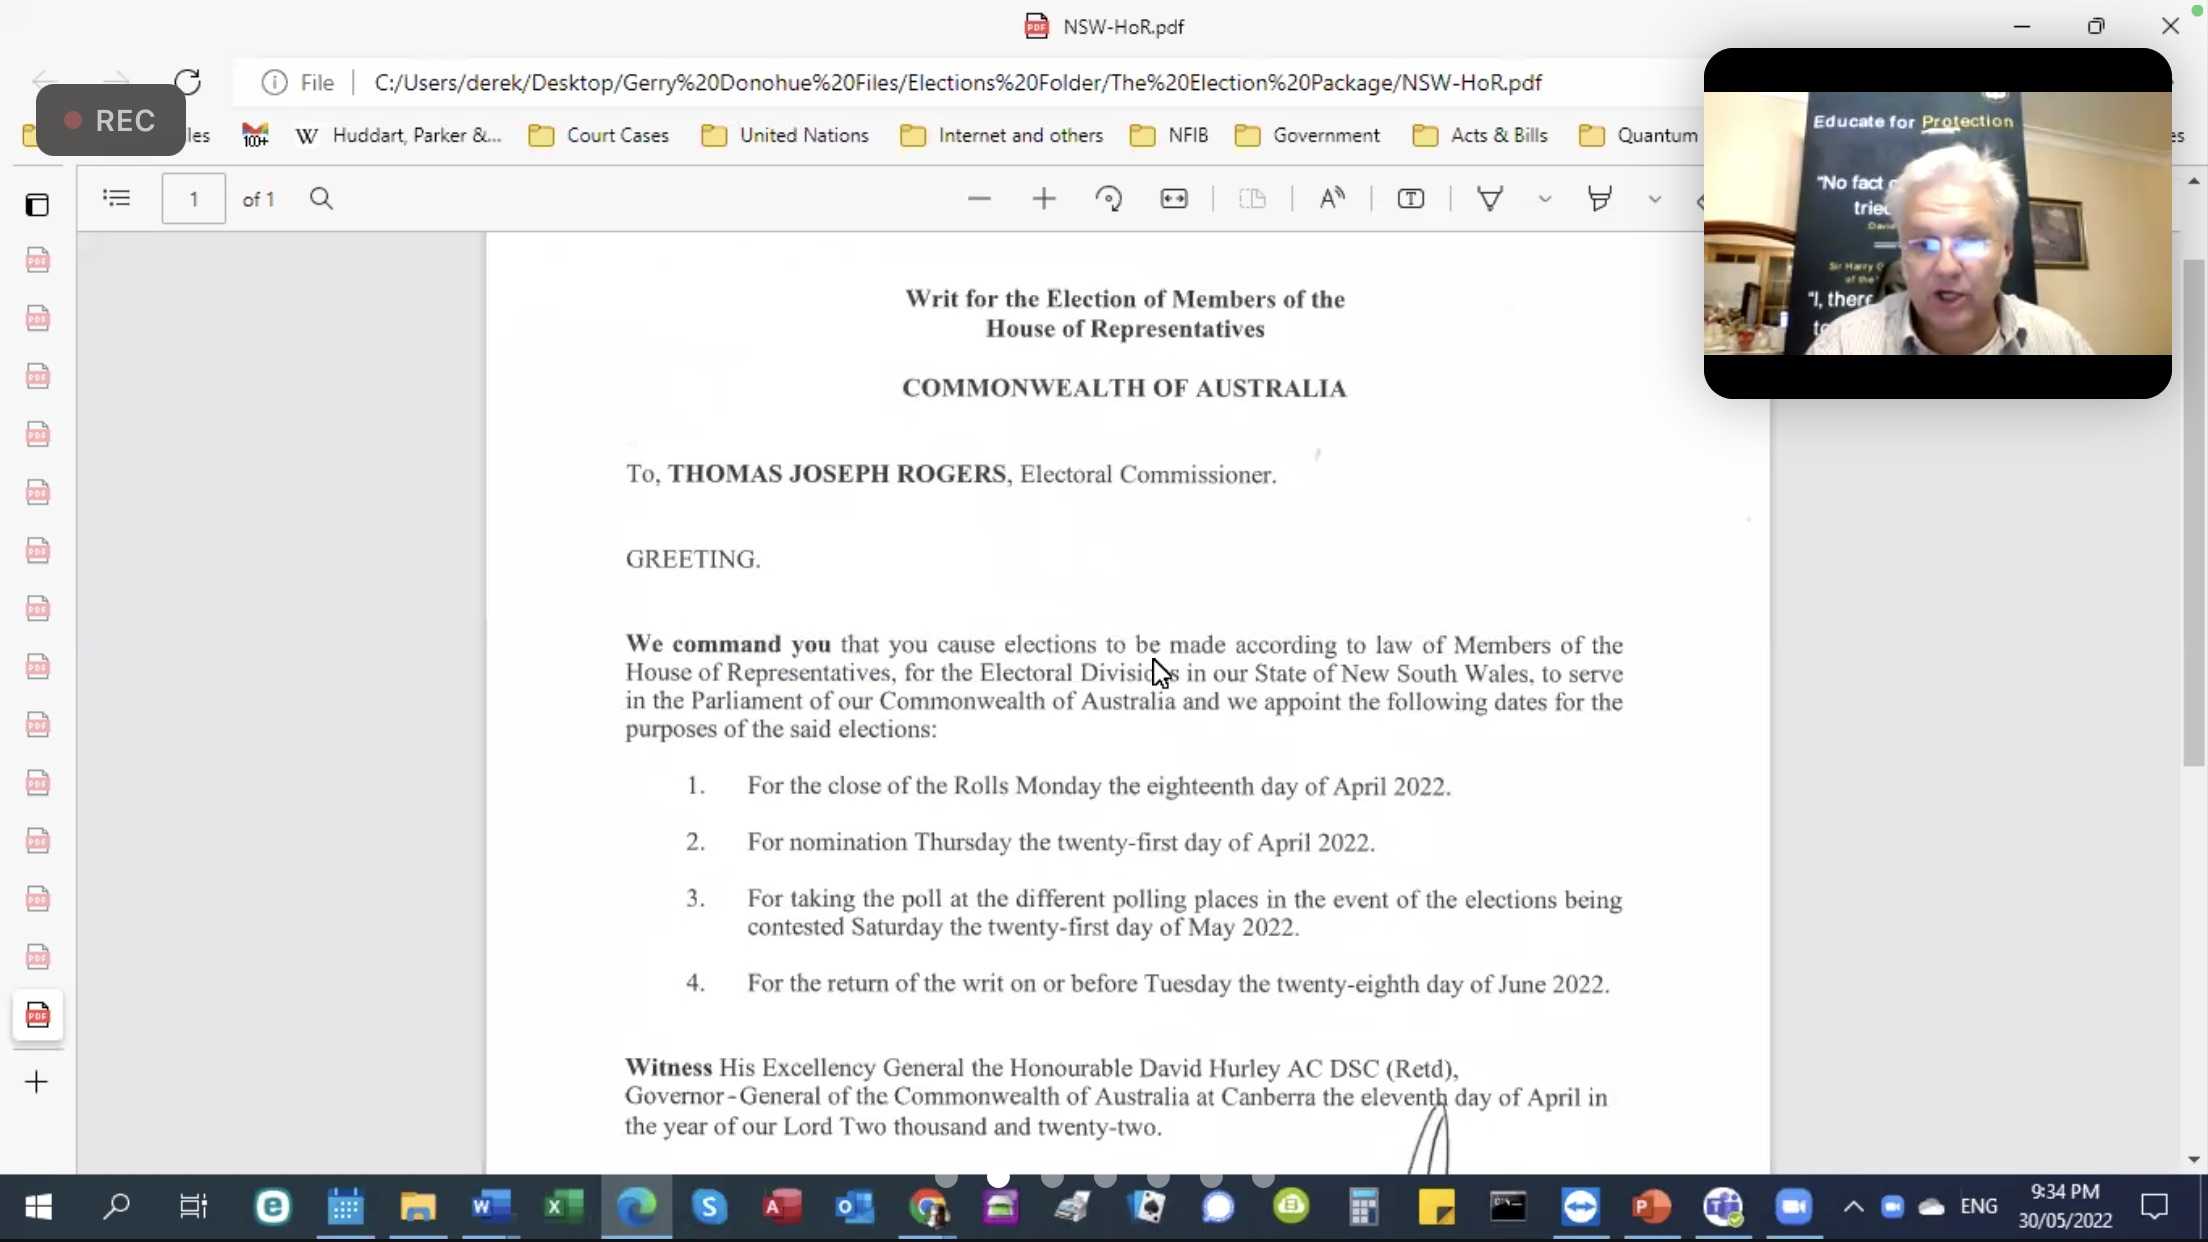Switch to Microsoft Edge on taskbar
Image resolution: width=2208 pixels, height=1242 pixels.
click(x=636, y=1208)
